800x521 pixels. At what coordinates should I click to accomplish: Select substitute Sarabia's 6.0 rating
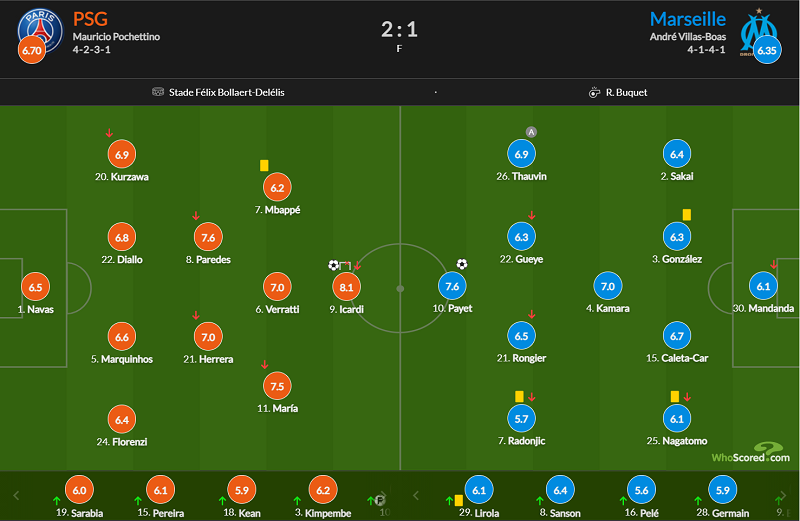[x=80, y=490]
